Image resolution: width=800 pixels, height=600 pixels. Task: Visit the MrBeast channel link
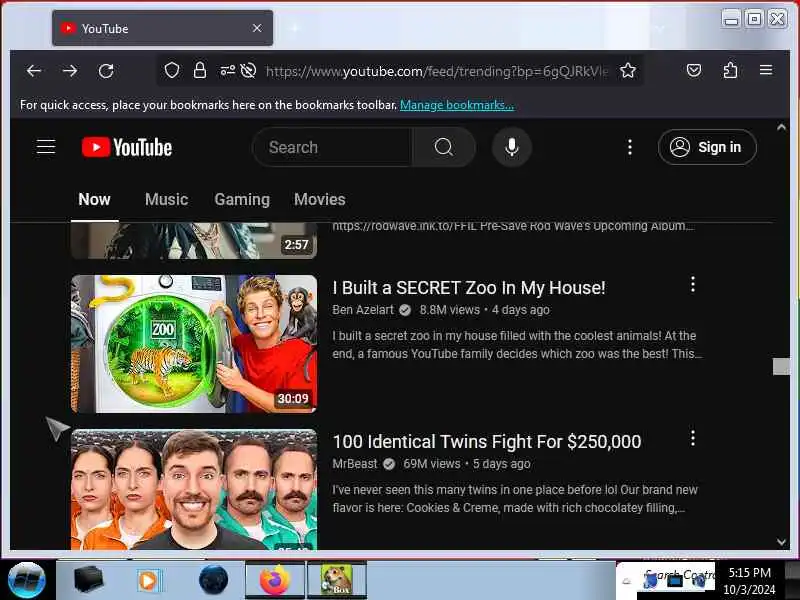tap(355, 464)
